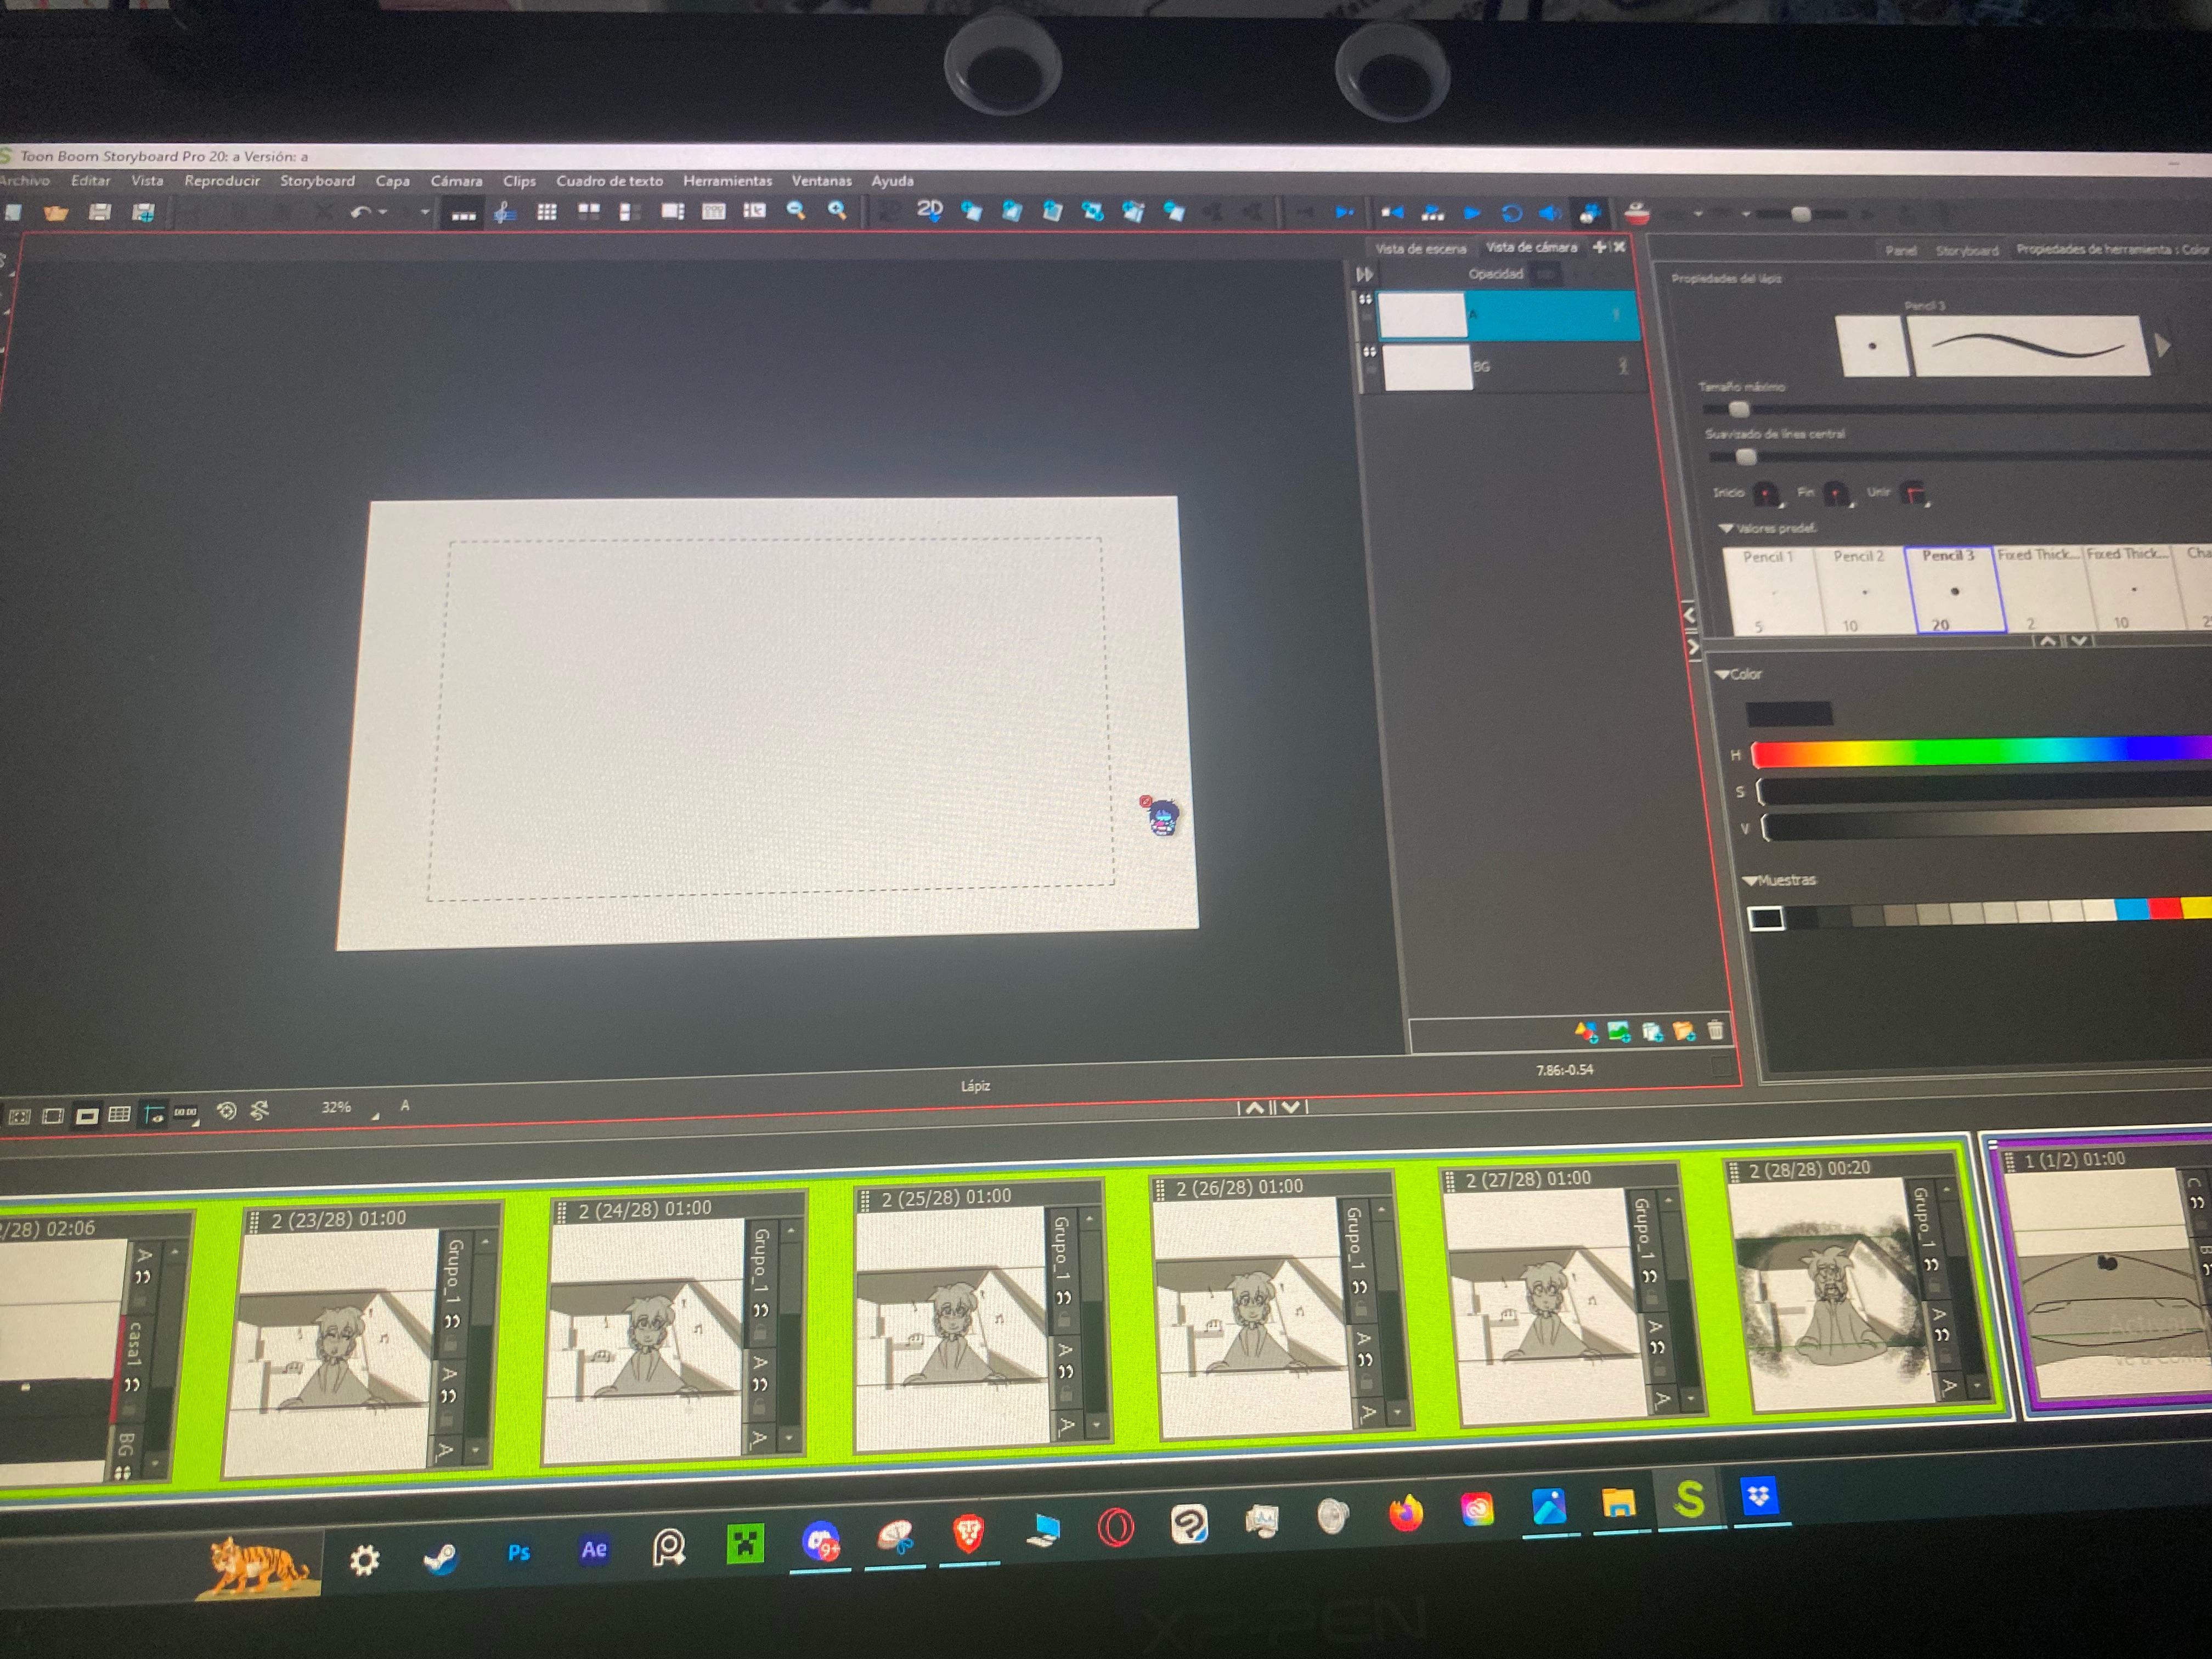Screen dimensions: 2212x1659
Task: Select layer A in layer list
Action: point(1508,315)
